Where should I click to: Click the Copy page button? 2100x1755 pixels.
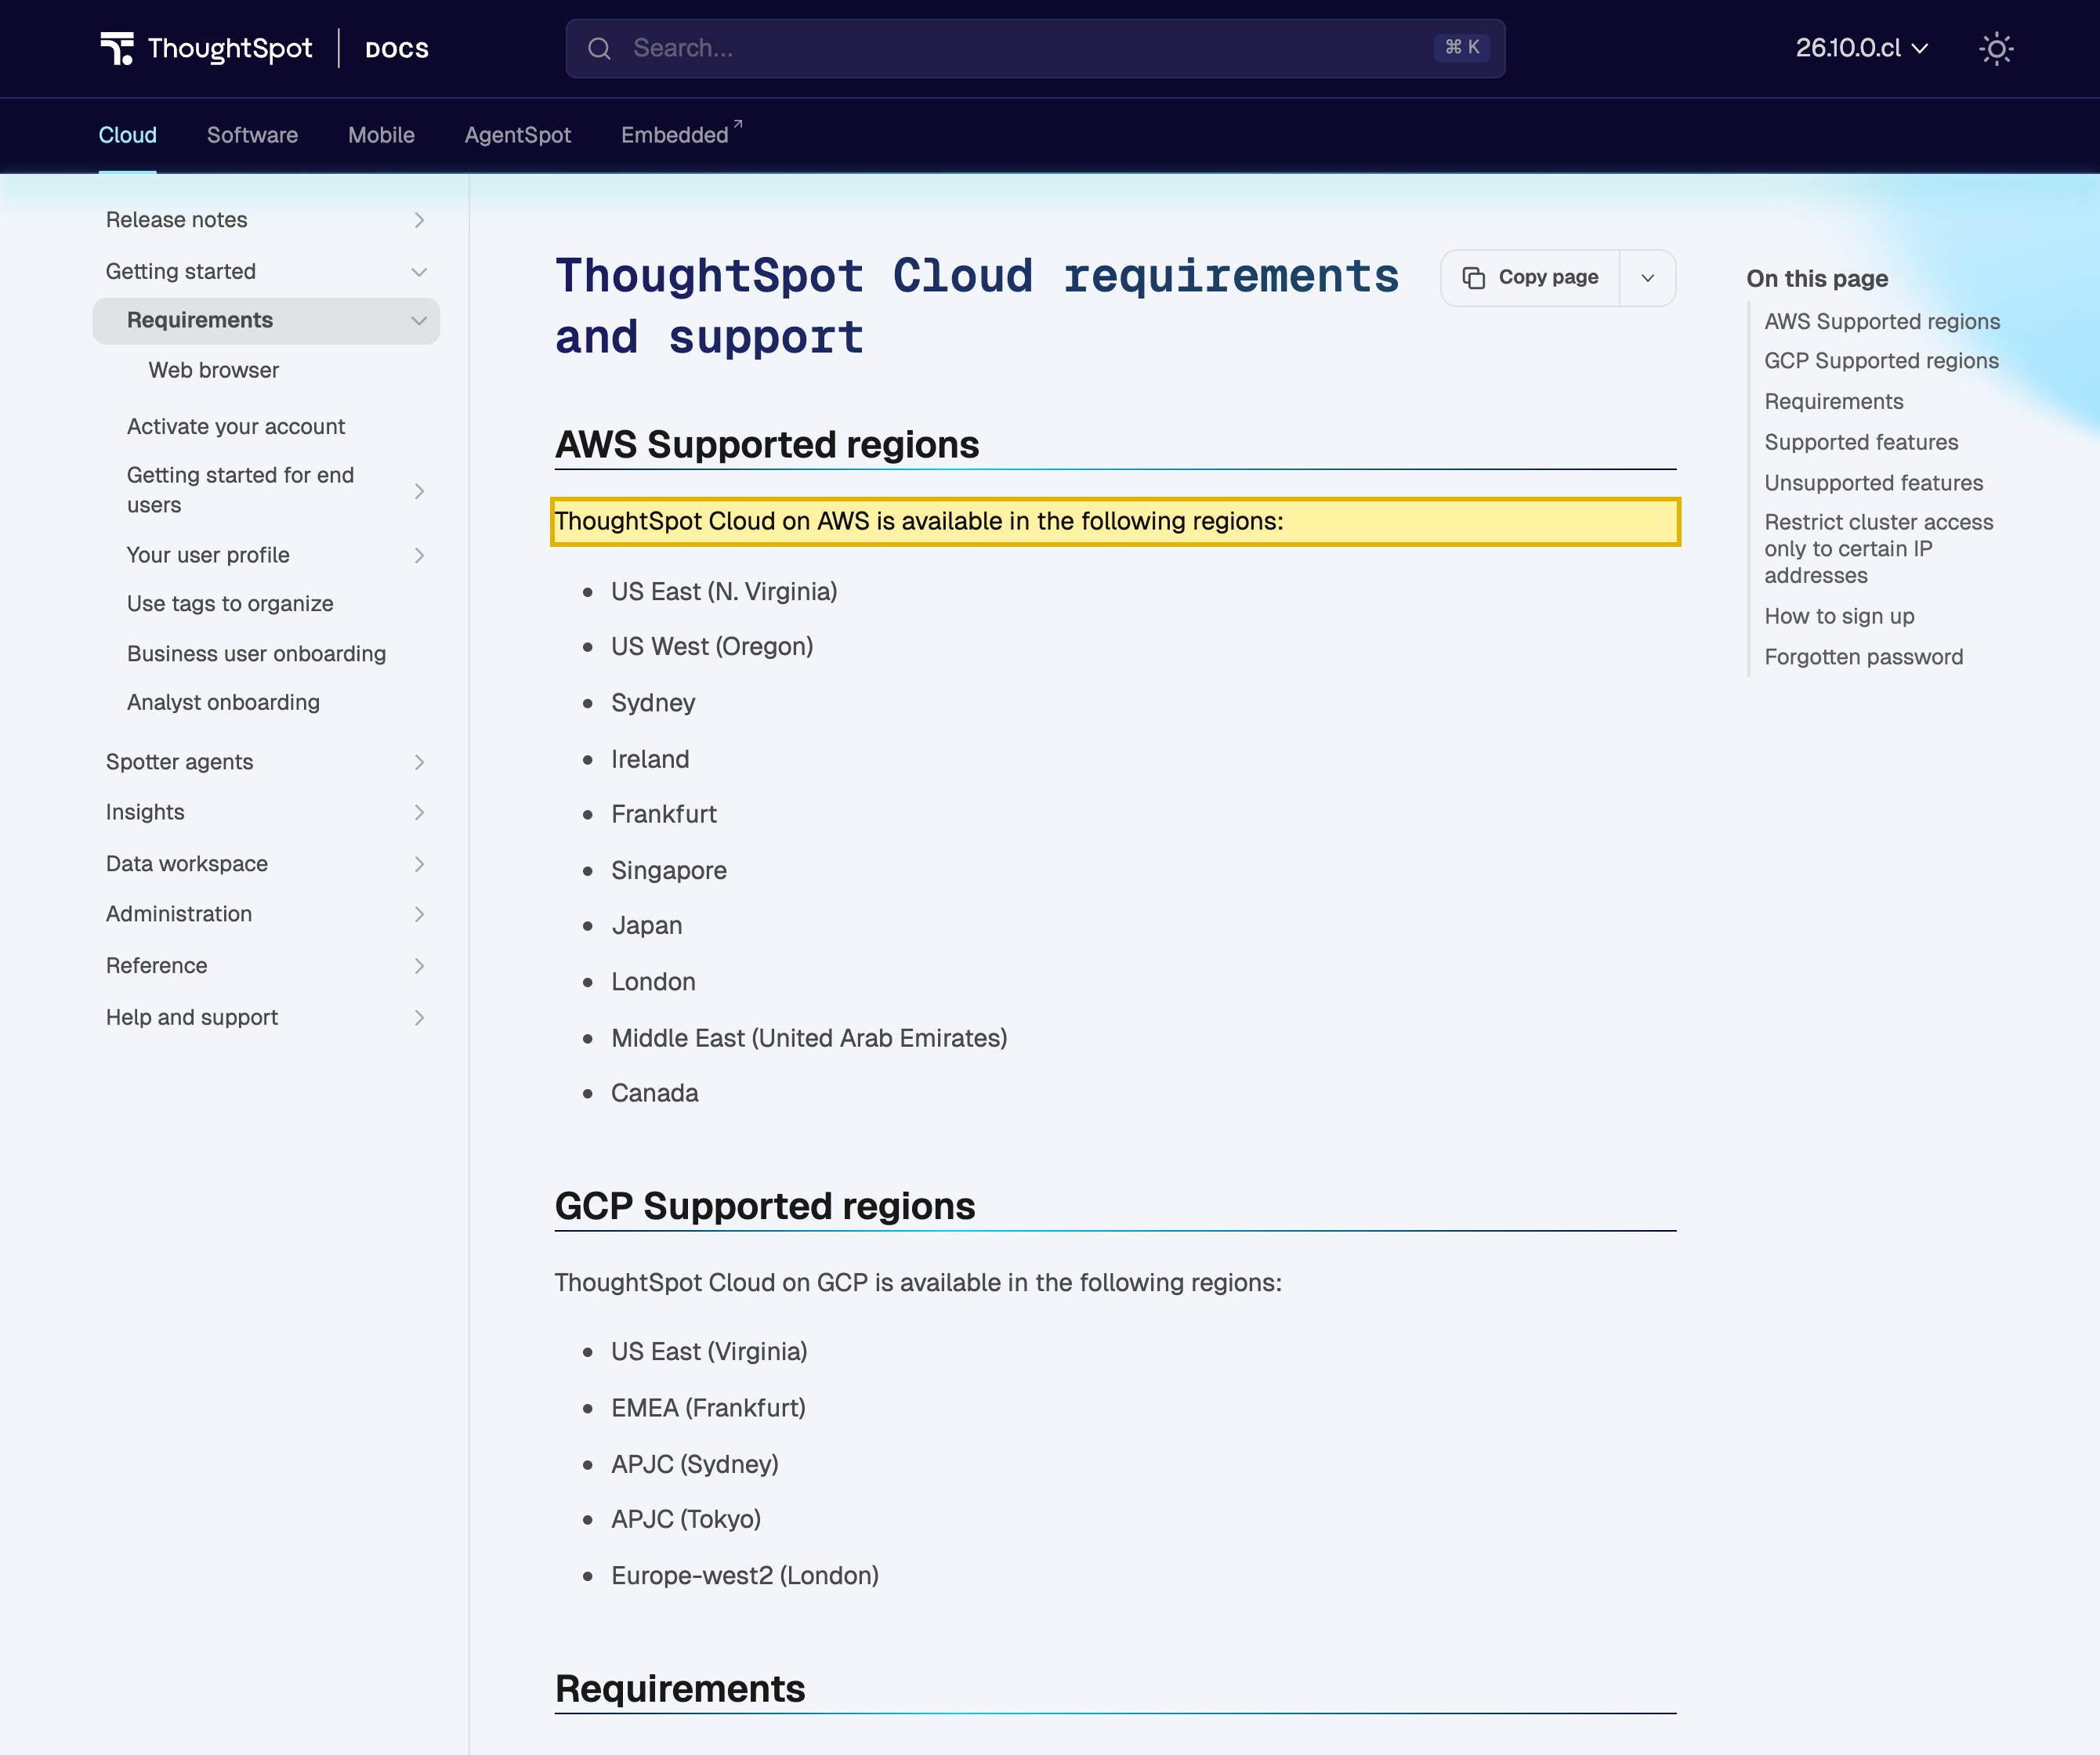(1530, 277)
